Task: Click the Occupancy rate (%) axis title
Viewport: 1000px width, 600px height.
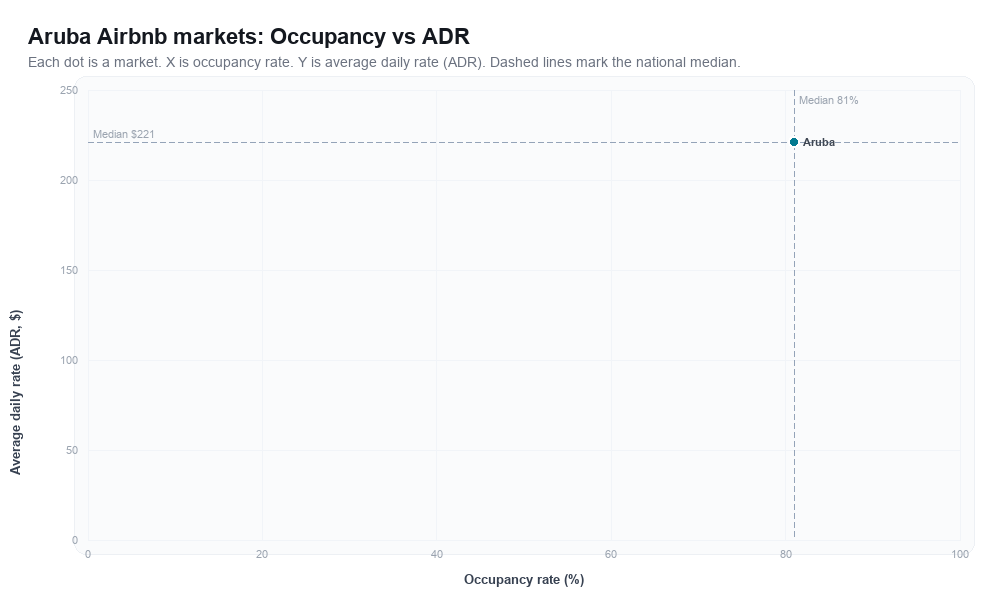Action: click(x=524, y=580)
